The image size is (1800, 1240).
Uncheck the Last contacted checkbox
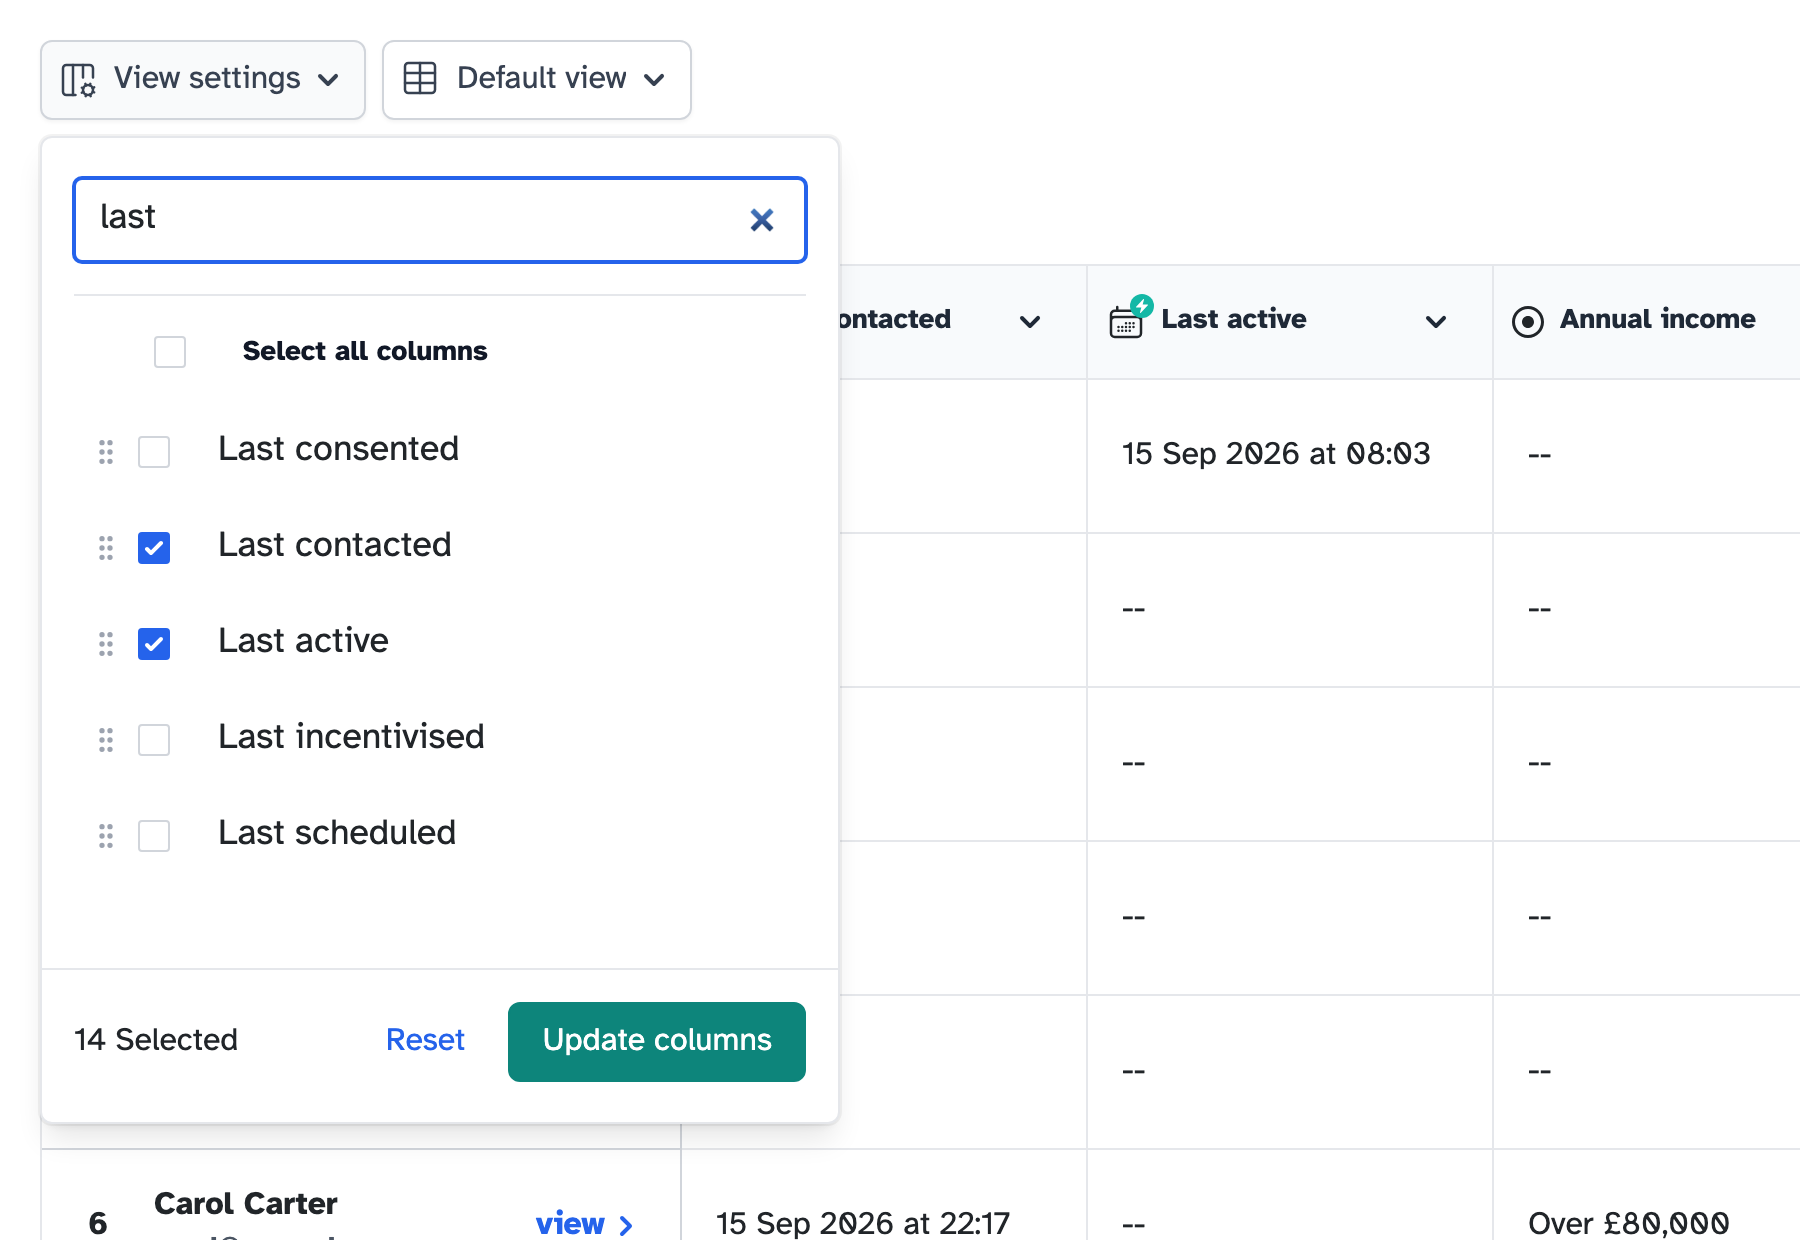(154, 548)
